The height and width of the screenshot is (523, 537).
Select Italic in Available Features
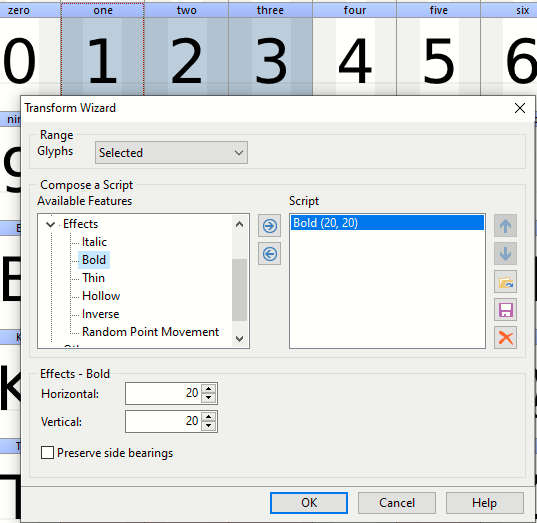(x=94, y=242)
